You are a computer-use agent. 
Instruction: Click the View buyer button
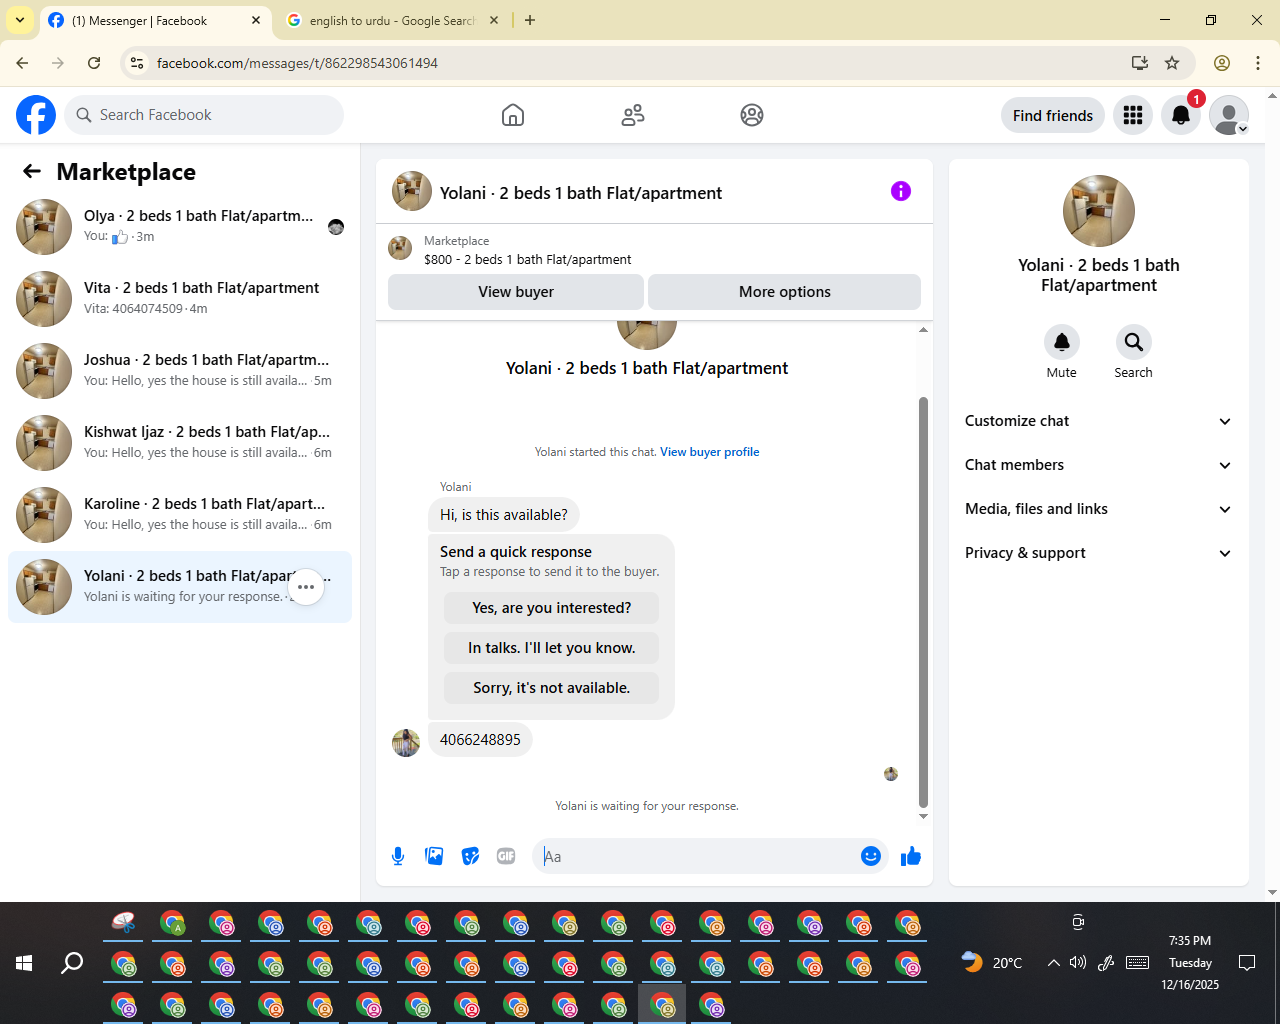point(516,292)
